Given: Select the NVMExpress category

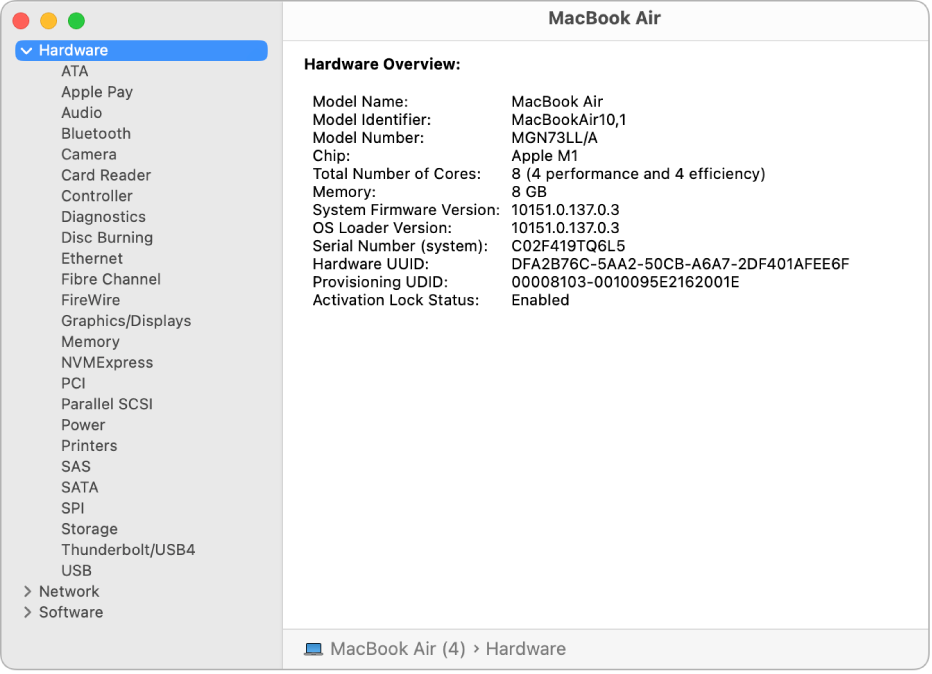Looking at the screenshot, I should click(x=107, y=362).
